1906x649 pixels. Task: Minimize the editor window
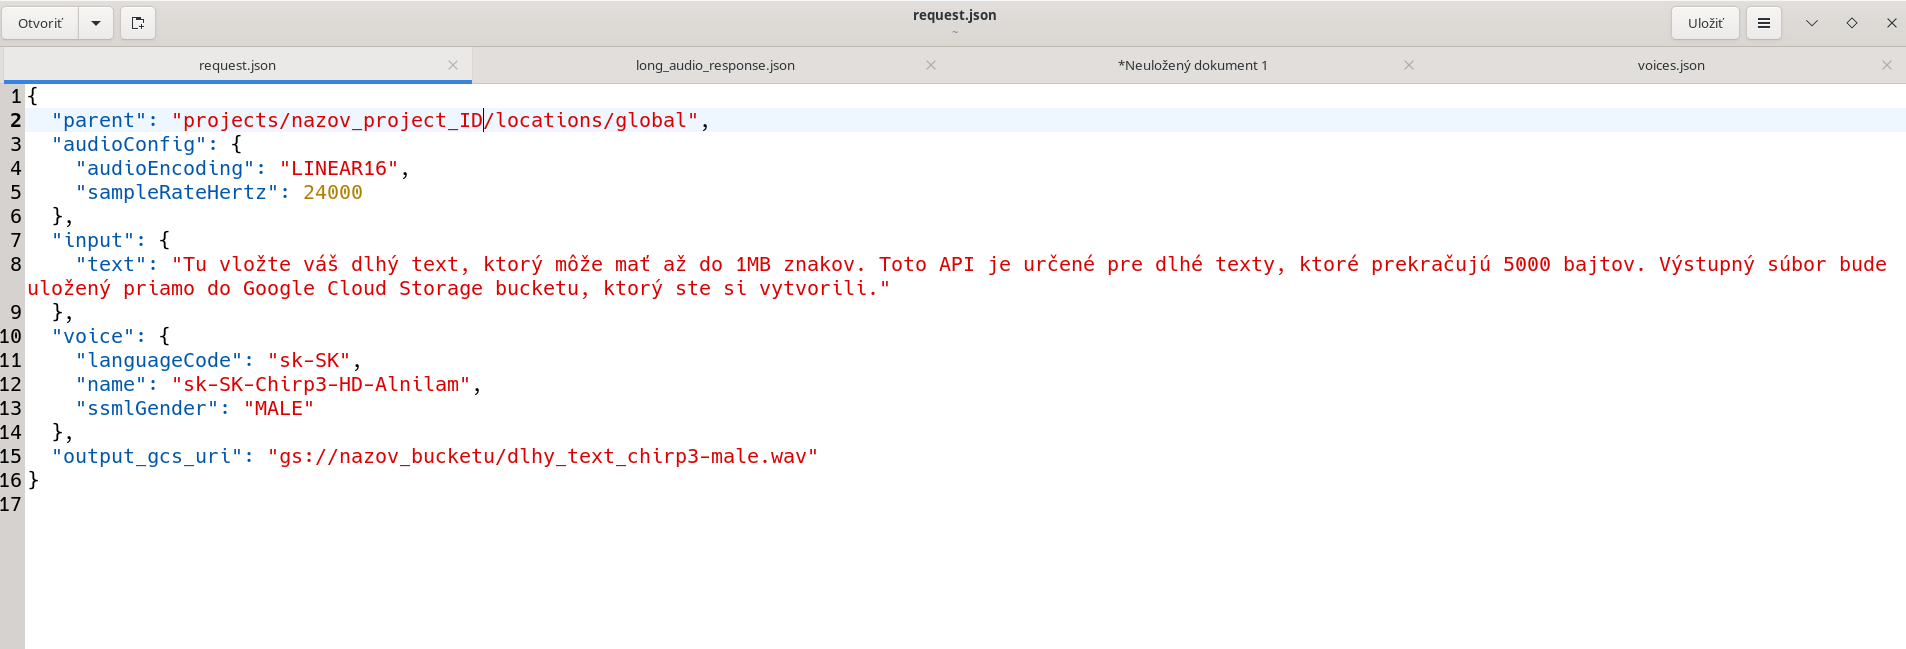(1812, 23)
